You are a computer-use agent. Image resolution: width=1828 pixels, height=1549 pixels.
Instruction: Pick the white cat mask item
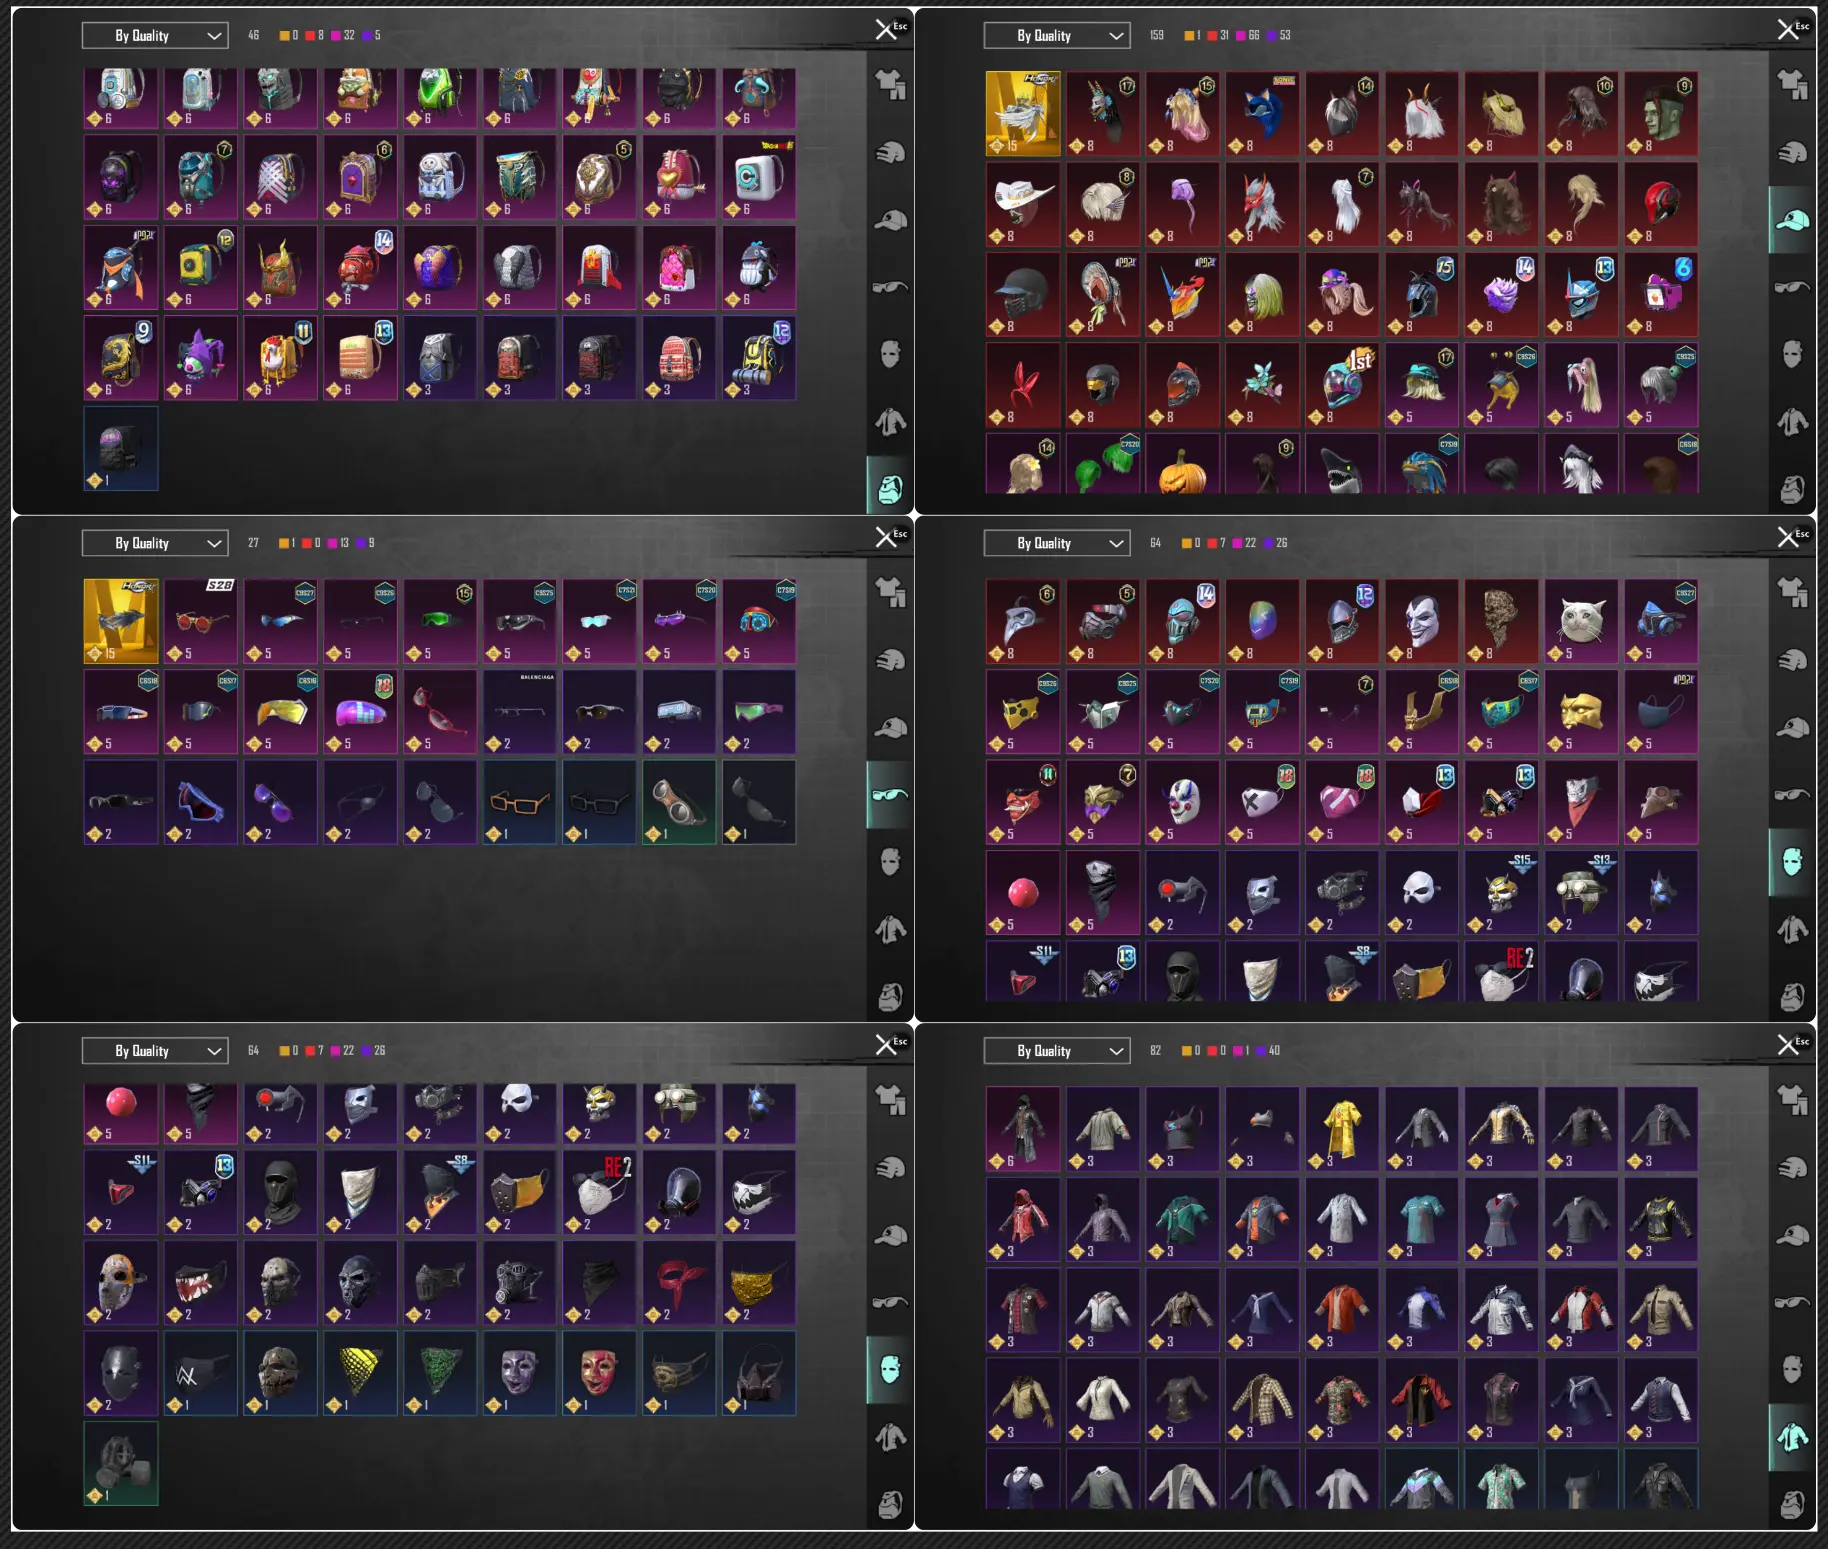1582,621
